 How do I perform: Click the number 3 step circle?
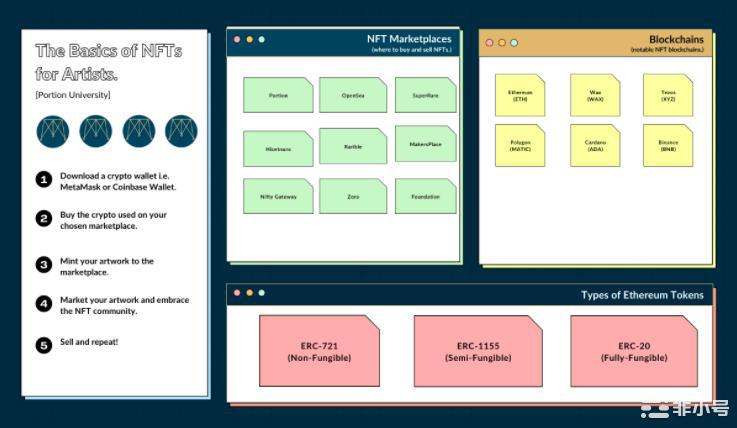pyautogui.click(x=43, y=265)
